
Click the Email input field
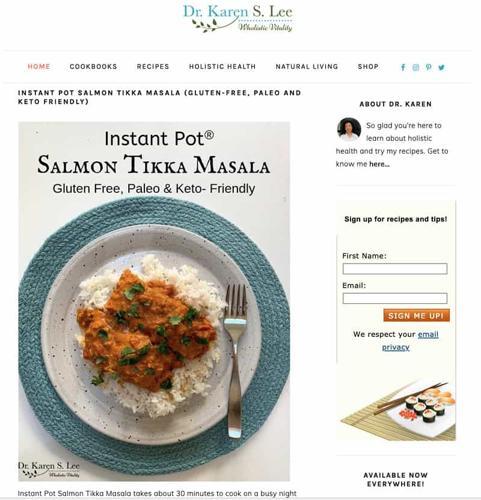pyautogui.click(x=395, y=298)
